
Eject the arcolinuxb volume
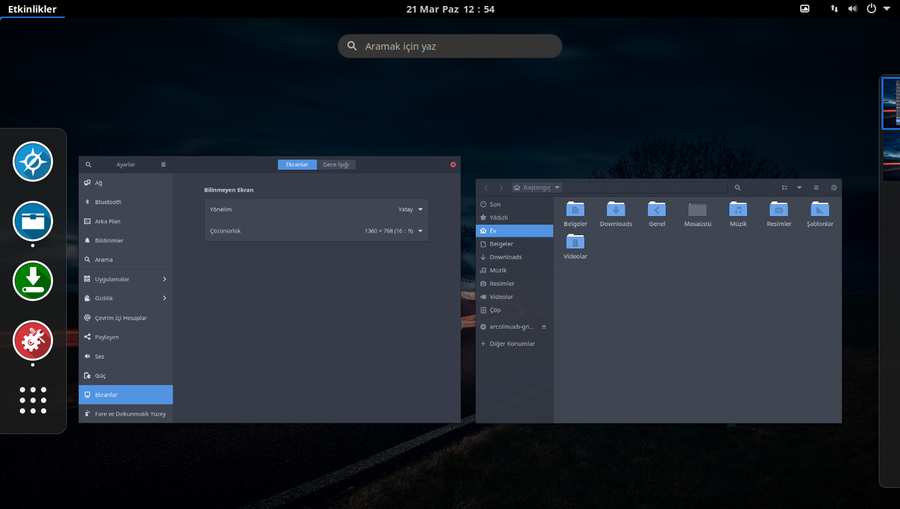point(544,327)
